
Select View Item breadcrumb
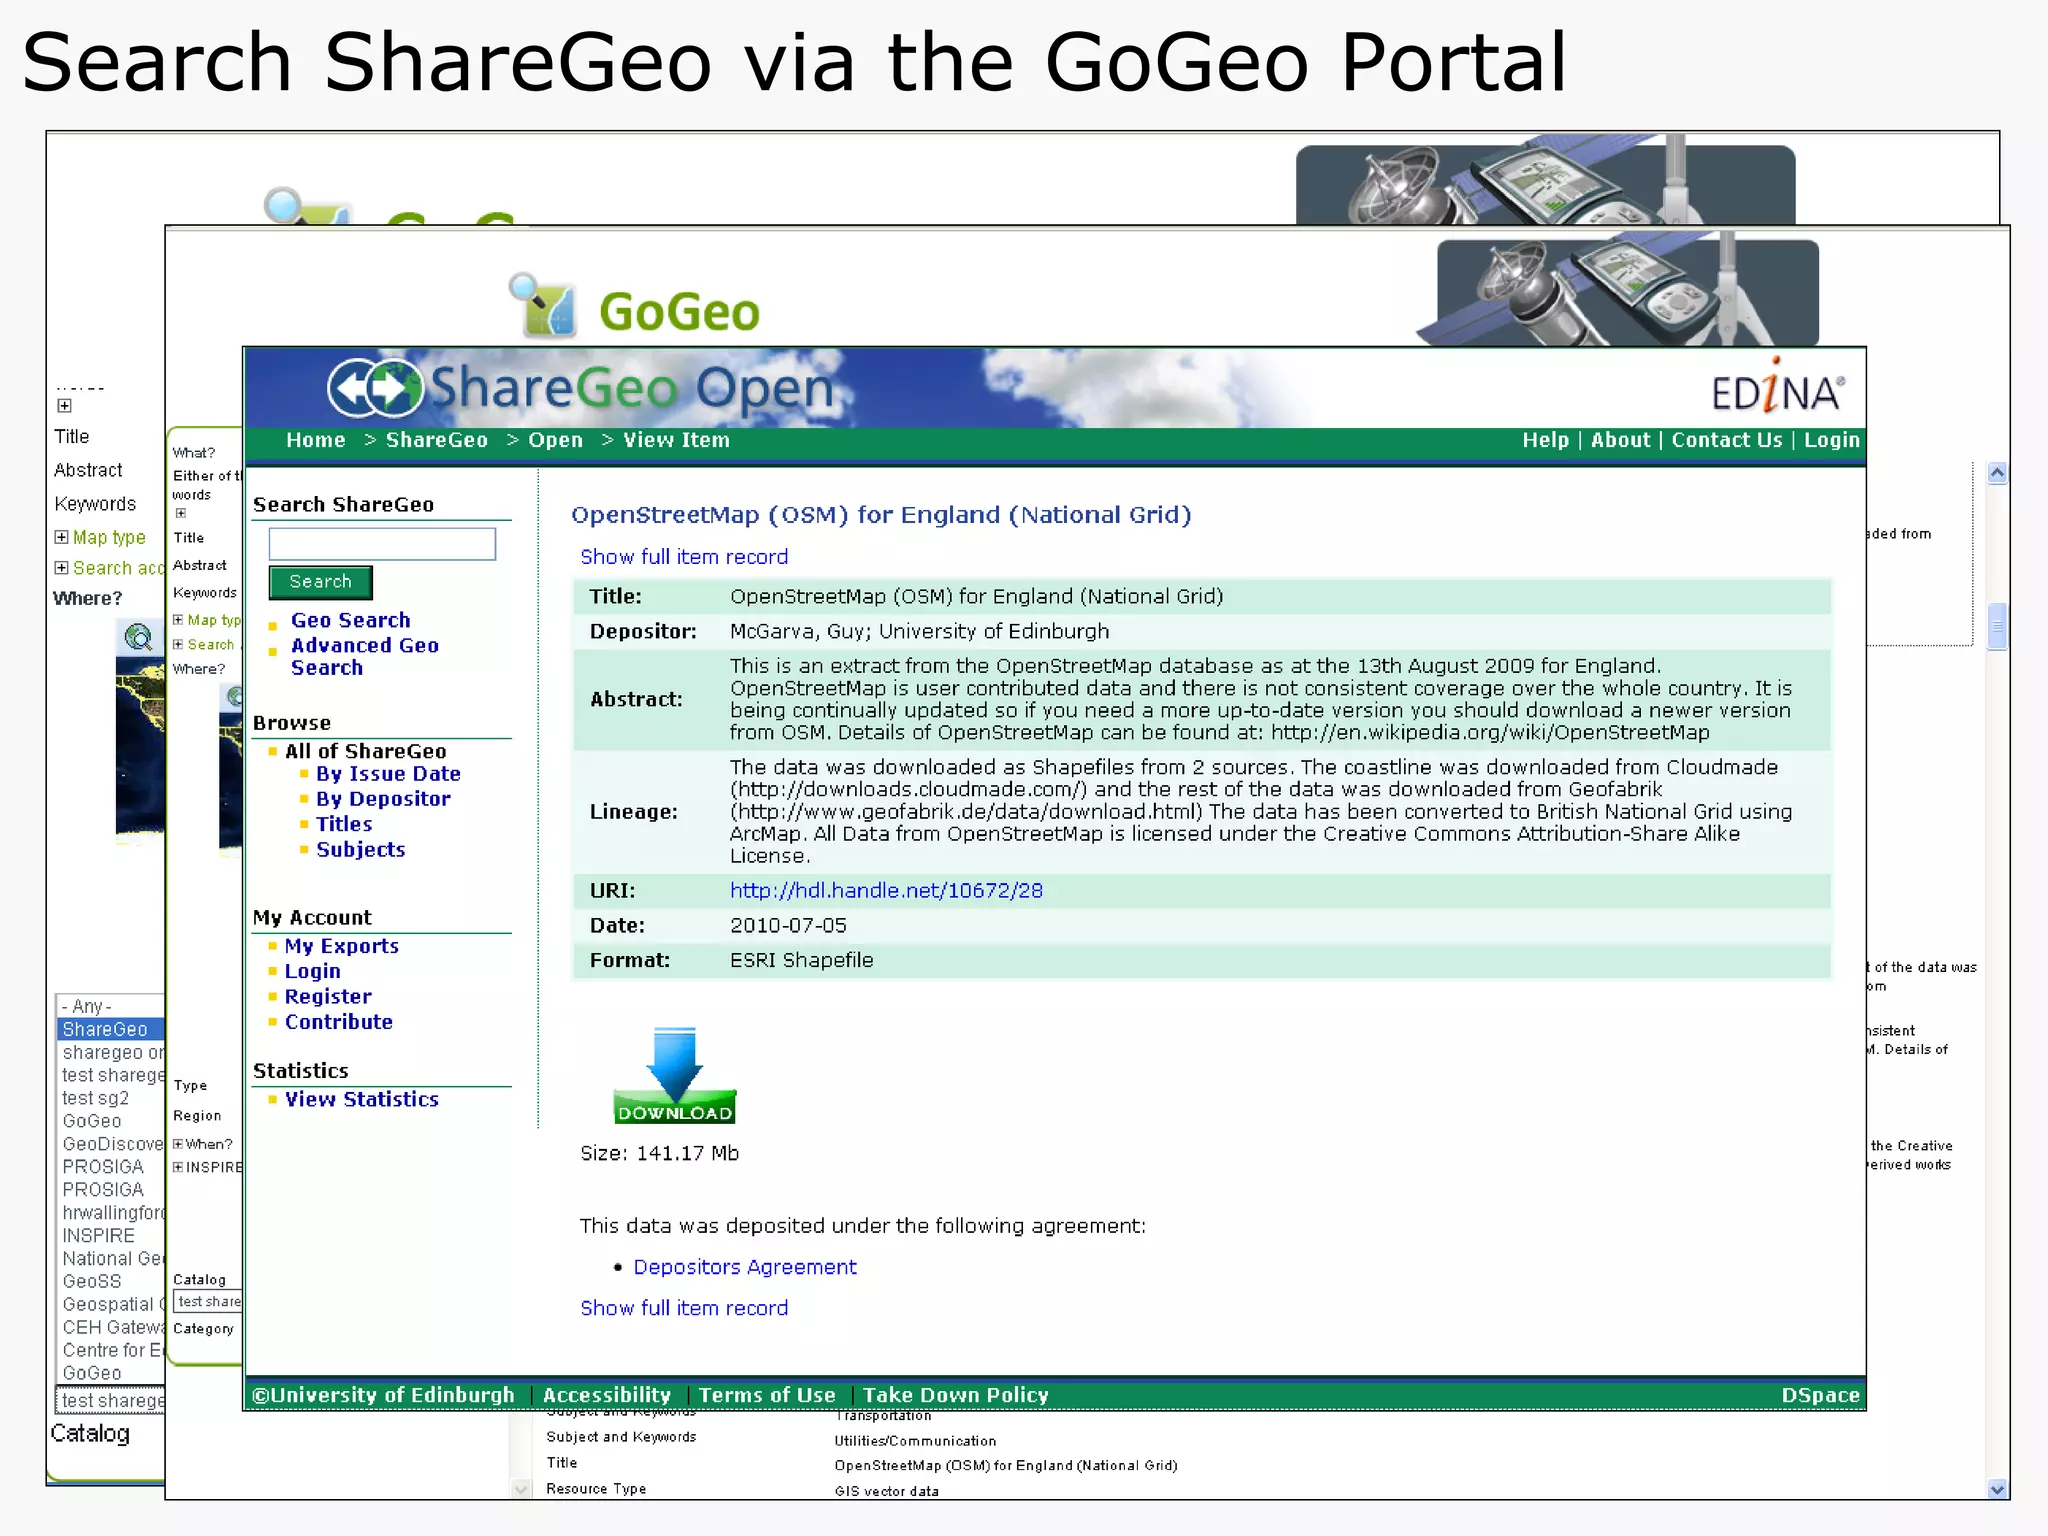tap(676, 440)
